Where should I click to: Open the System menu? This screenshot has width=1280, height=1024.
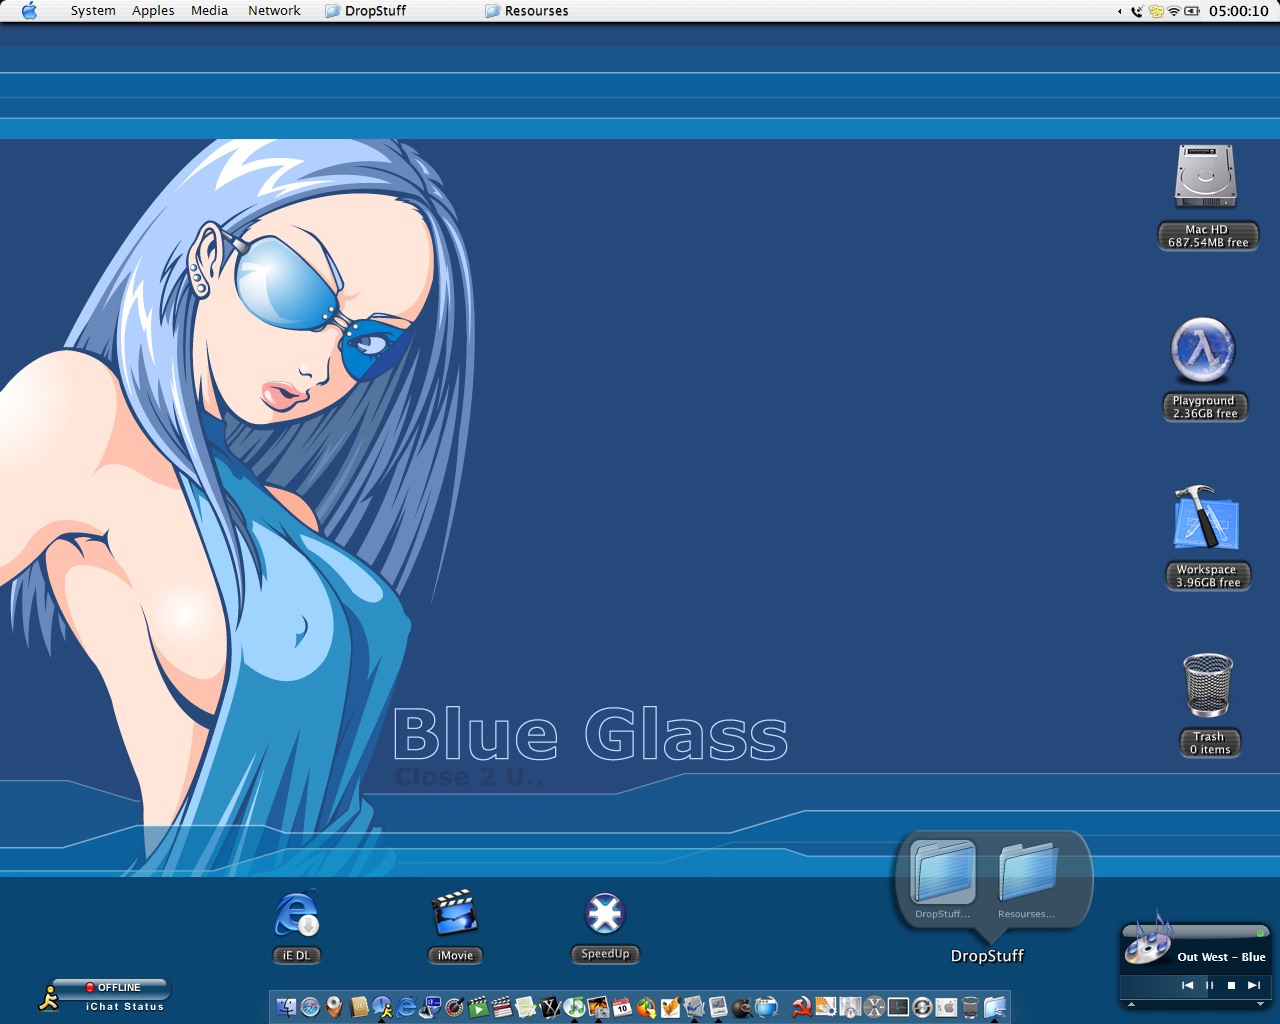click(93, 11)
